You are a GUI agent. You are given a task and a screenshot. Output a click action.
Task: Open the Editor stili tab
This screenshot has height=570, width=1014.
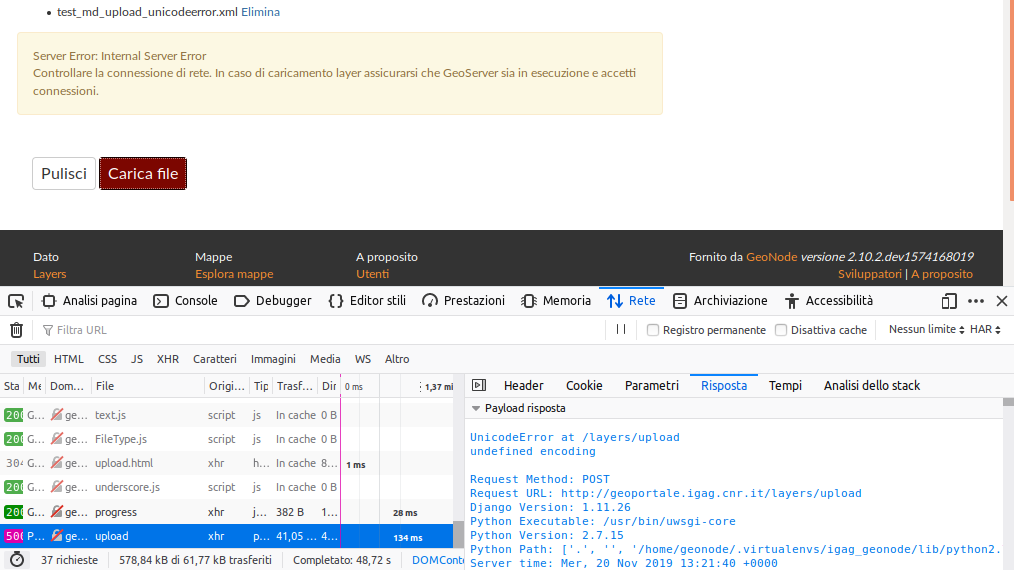[x=367, y=301]
